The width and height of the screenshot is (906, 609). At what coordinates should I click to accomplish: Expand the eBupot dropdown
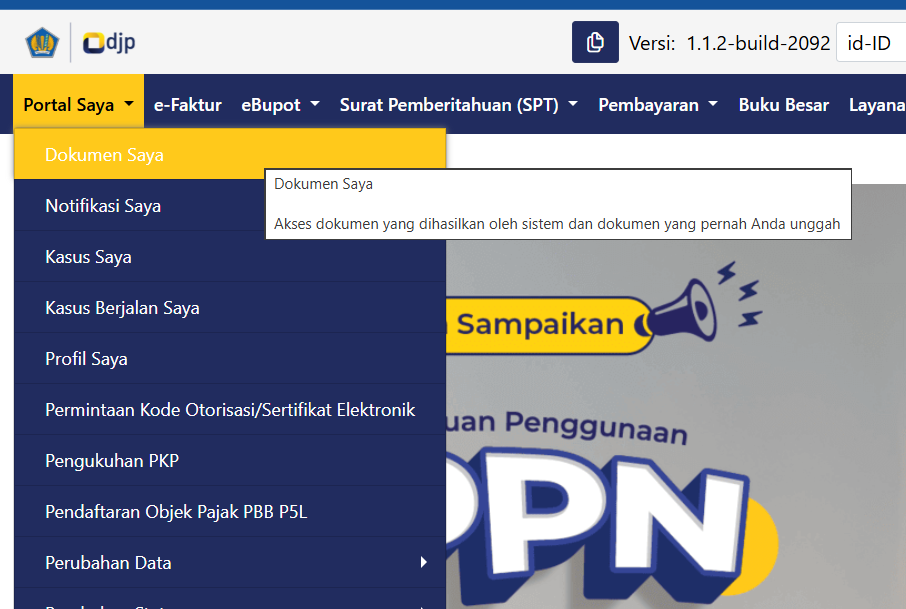[x=280, y=105]
